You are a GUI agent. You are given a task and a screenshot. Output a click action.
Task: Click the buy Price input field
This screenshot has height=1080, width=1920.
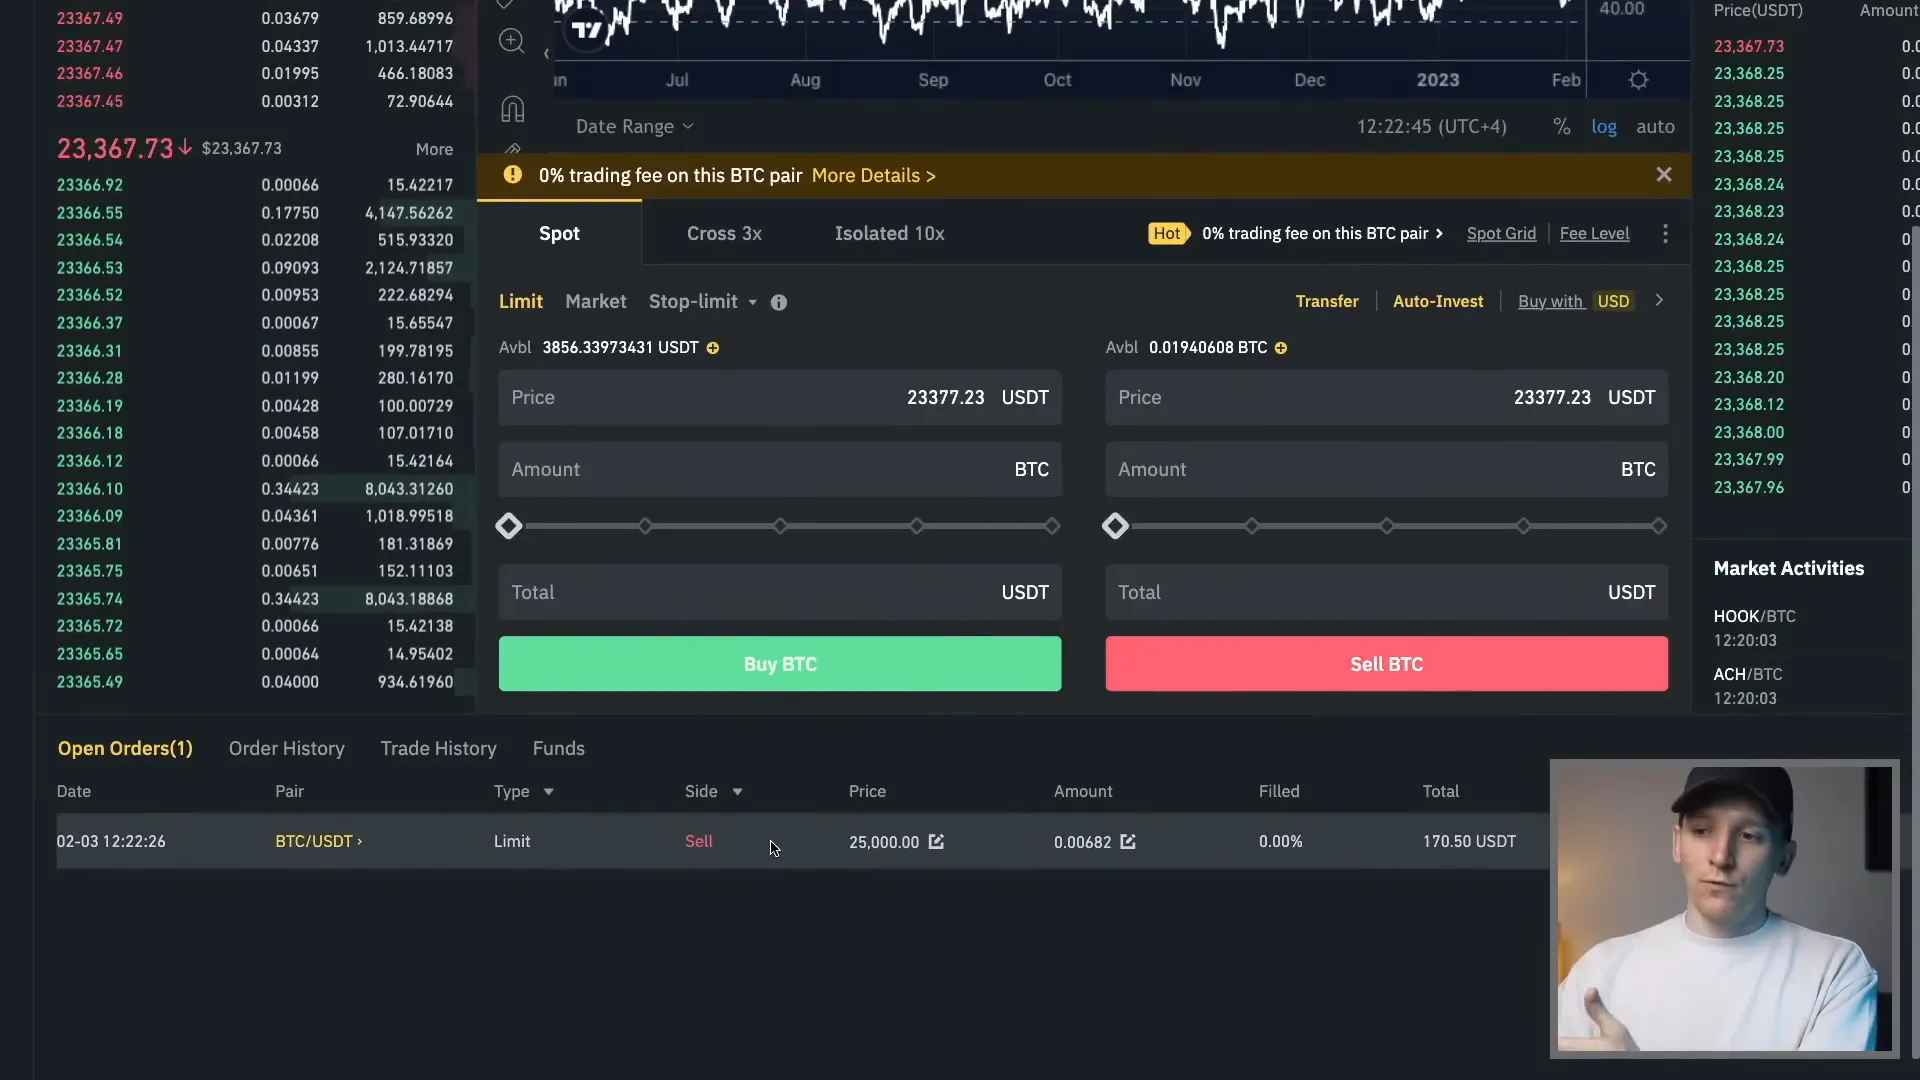point(780,398)
